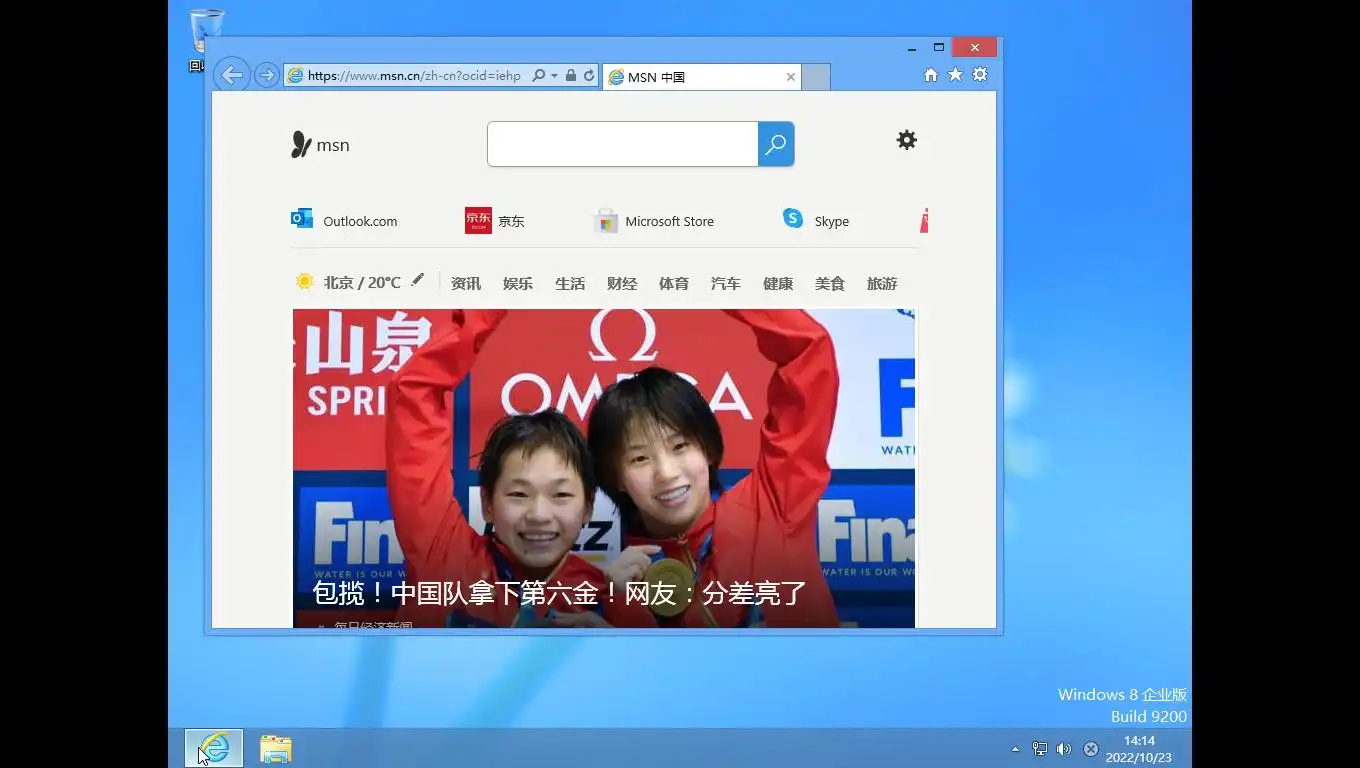The width and height of the screenshot is (1360, 768).
Task: Open the 体育 sports category
Action: 674,284
